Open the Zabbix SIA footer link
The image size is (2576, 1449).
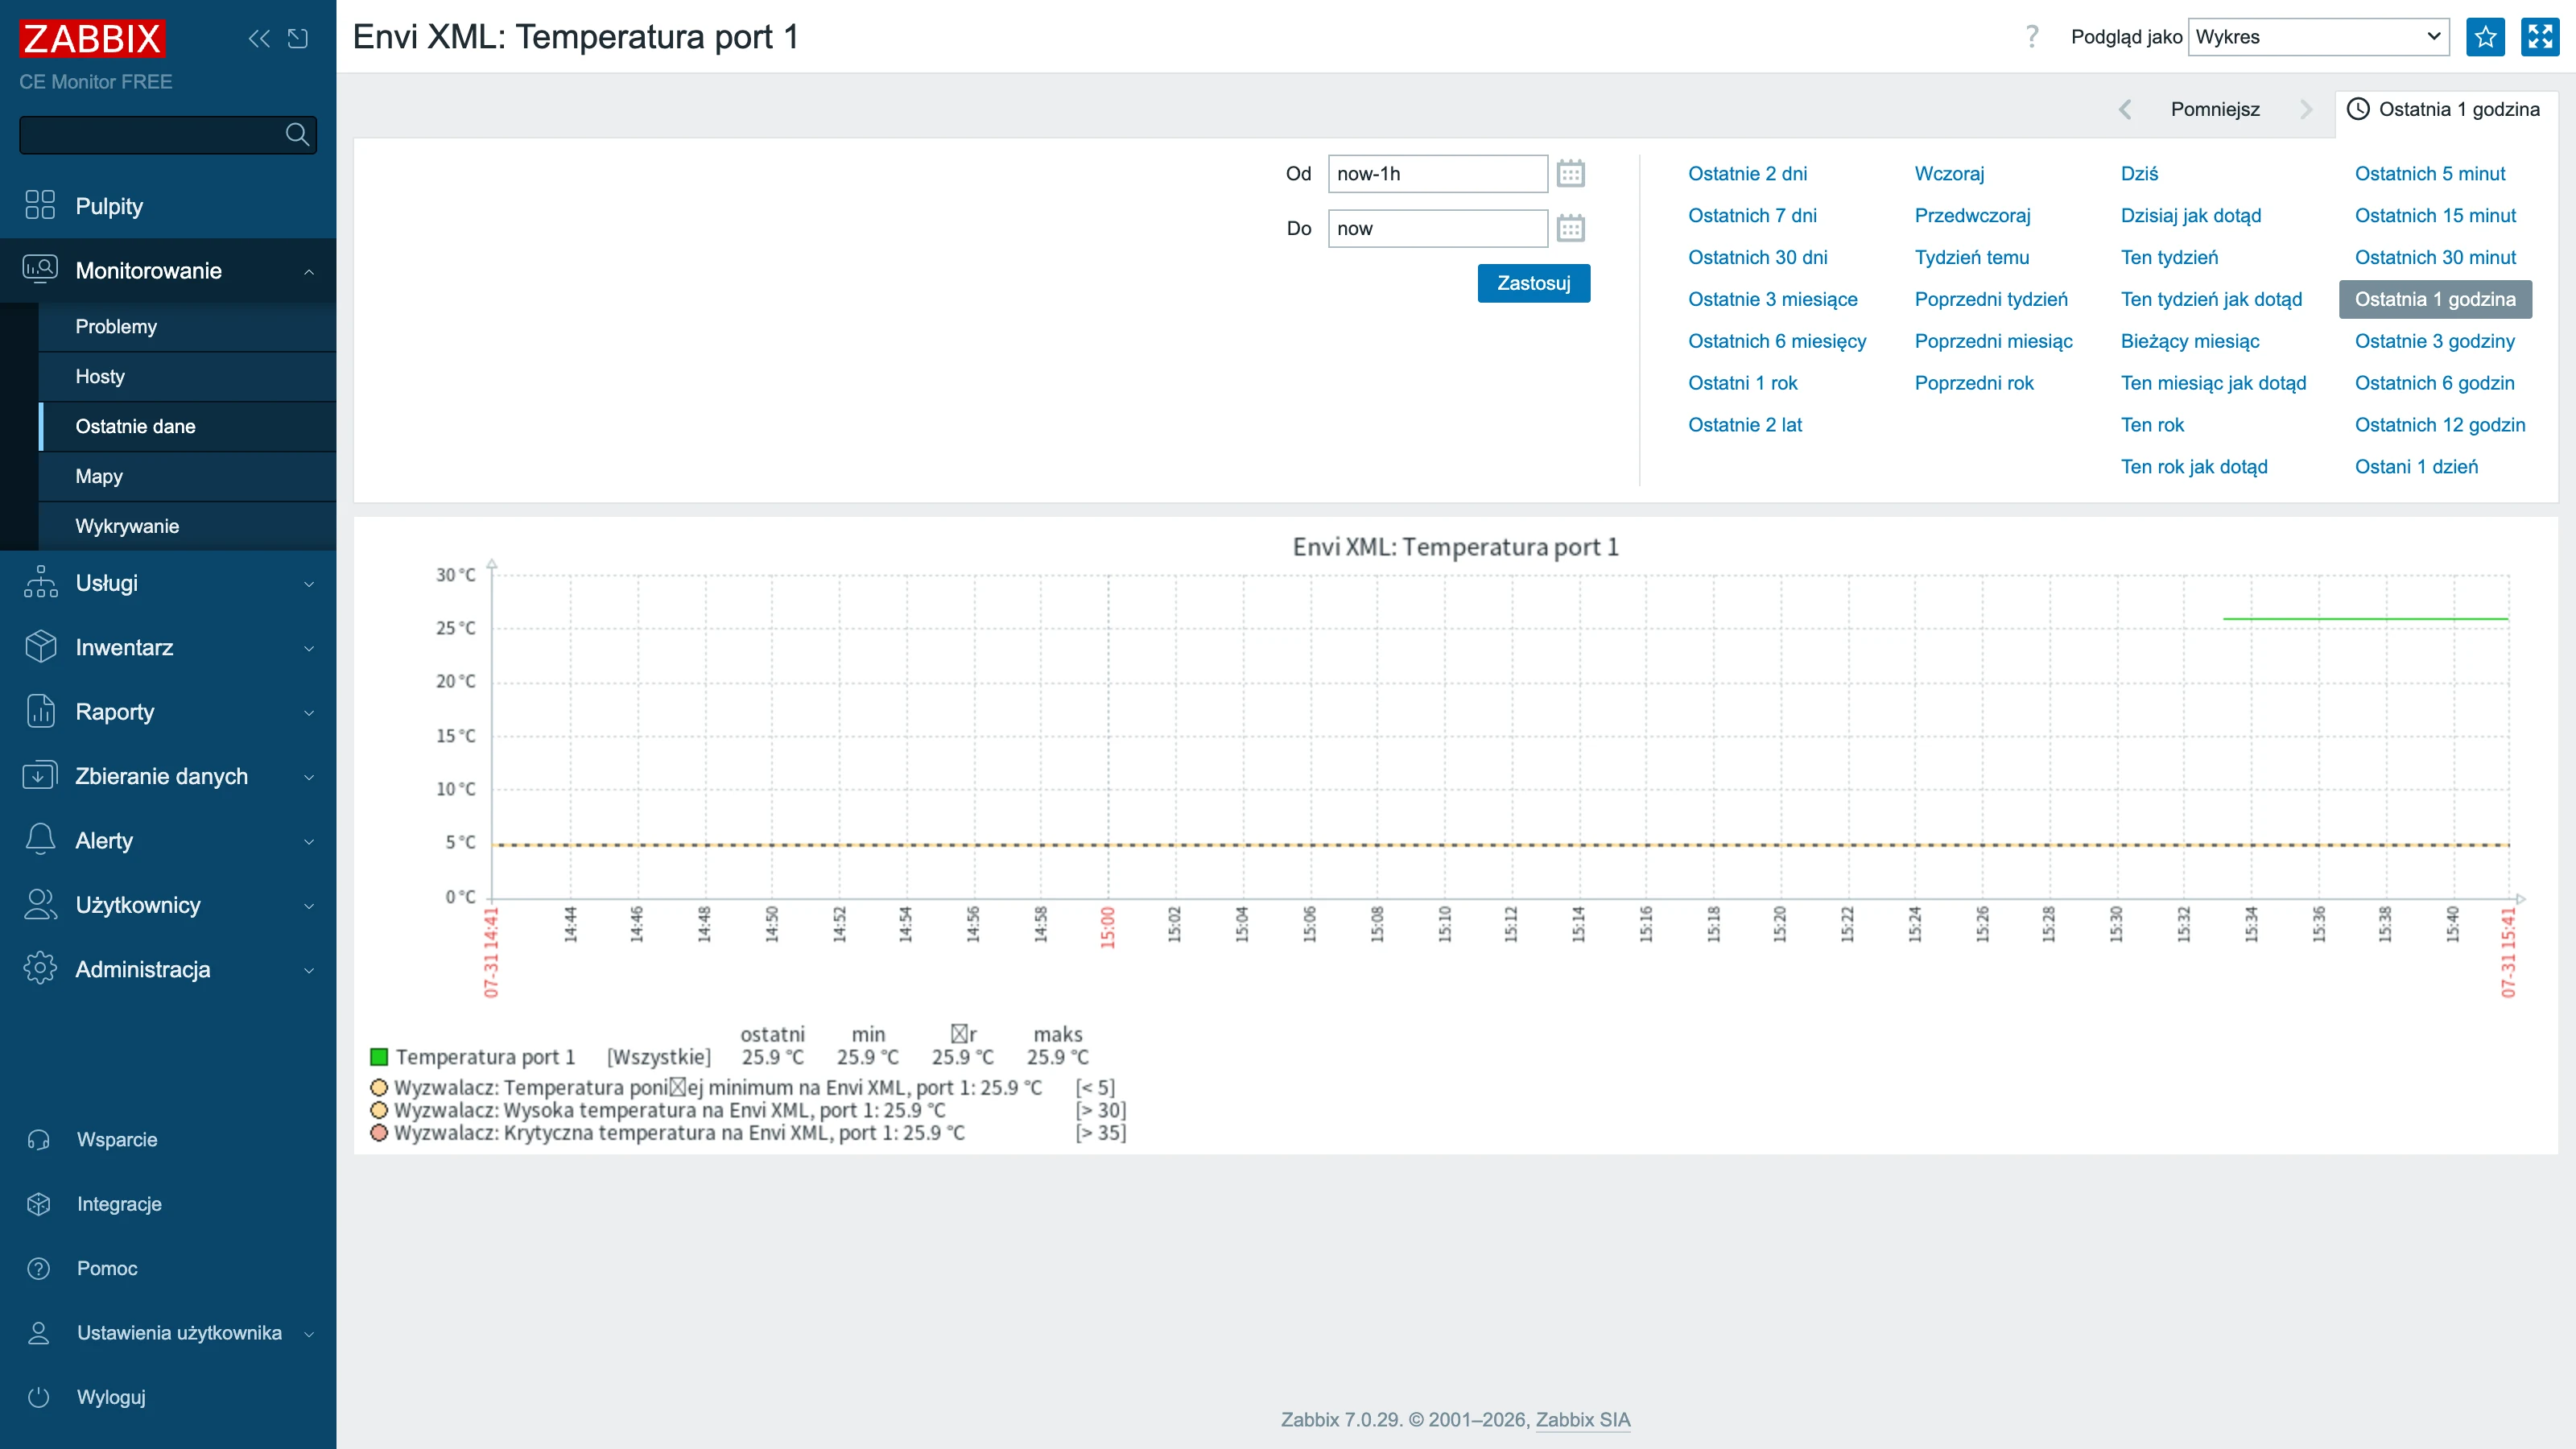[x=1582, y=1420]
